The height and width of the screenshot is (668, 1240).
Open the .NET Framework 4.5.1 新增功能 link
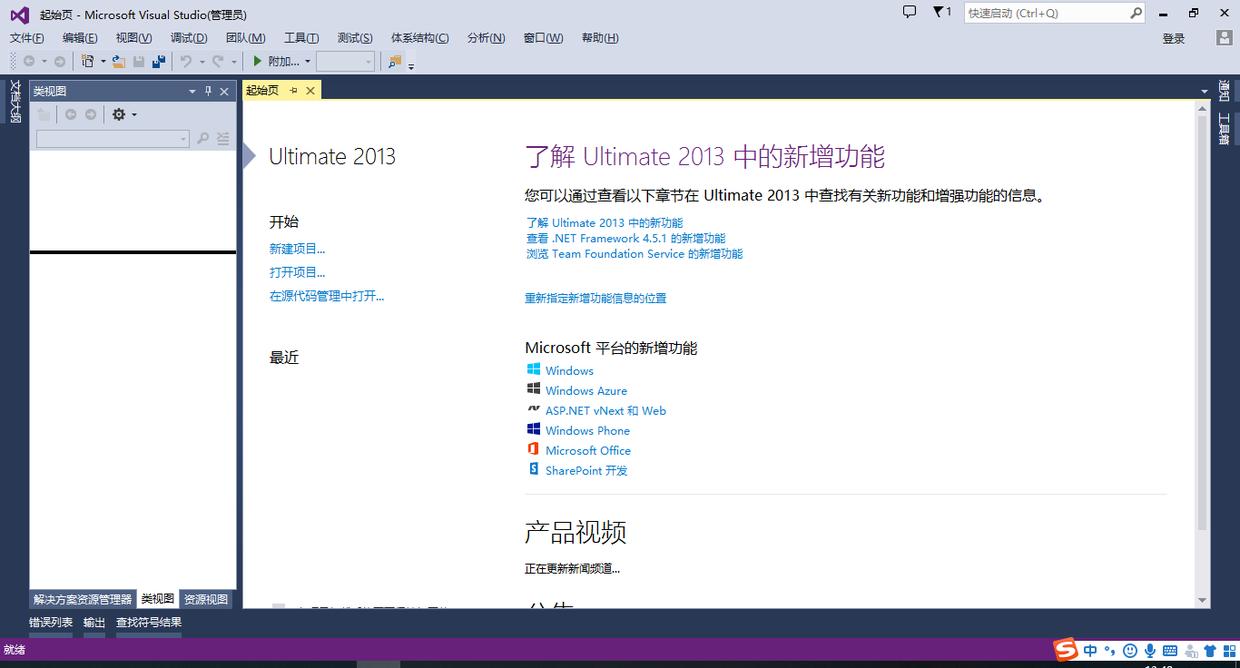coord(625,238)
